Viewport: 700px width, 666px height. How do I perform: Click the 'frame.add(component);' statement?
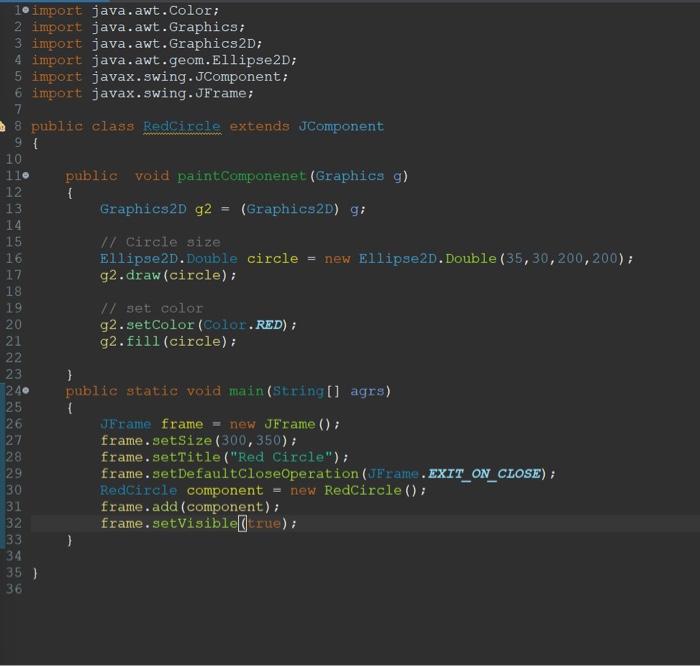pyautogui.click(x=190, y=507)
